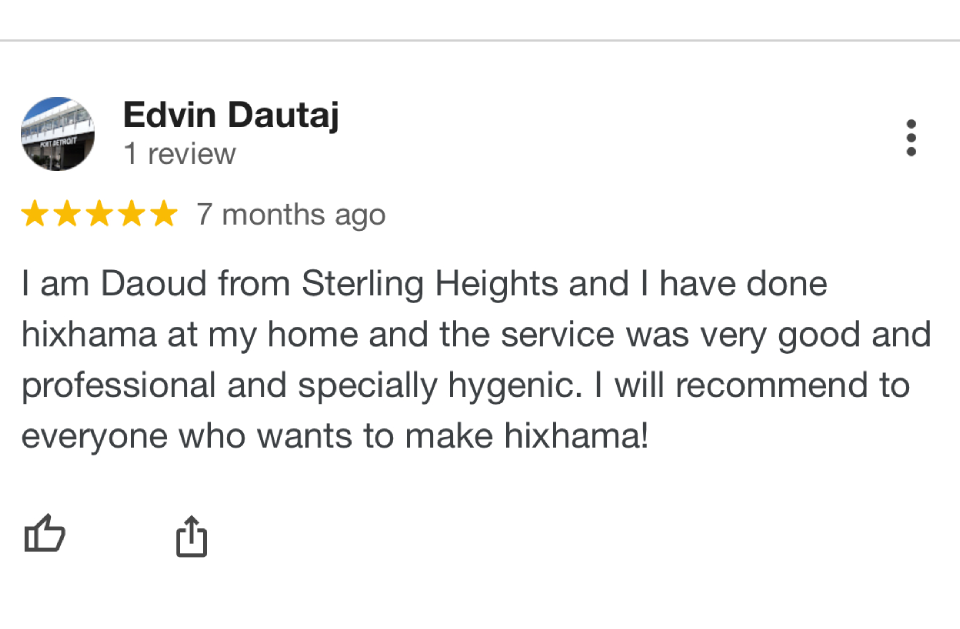Click the second yellow rating star
This screenshot has height=629, width=960.
point(67,214)
